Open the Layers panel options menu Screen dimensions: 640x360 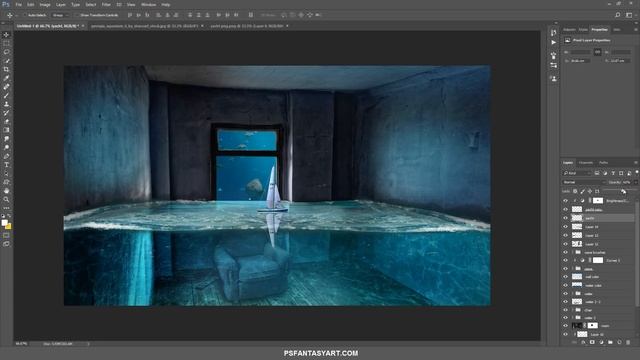[636, 163]
